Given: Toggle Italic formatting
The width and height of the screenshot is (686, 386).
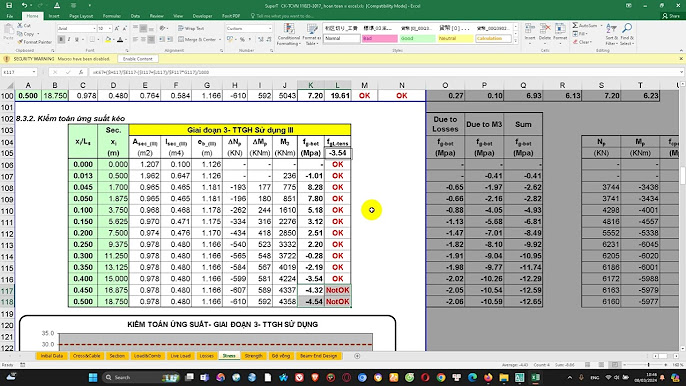Looking at the screenshot, I should pyautogui.click(x=69, y=39).
